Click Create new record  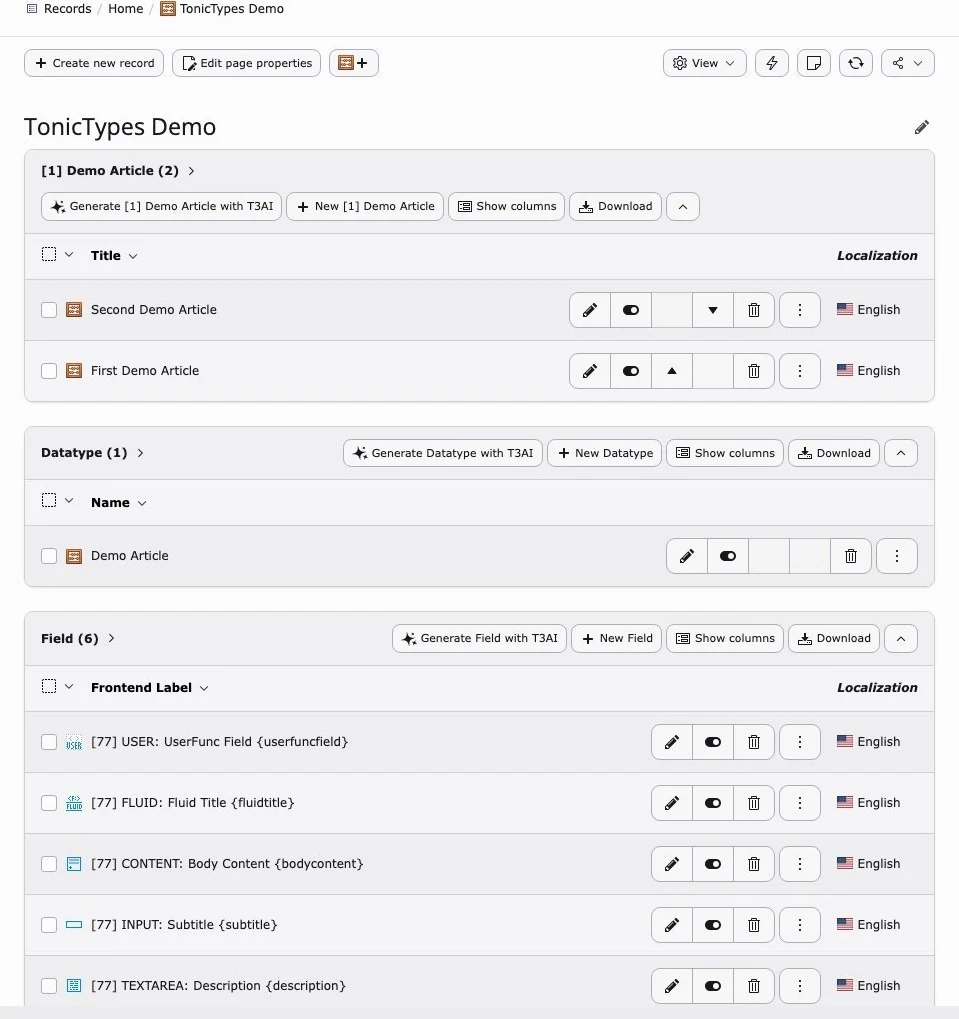pos(94,63)
